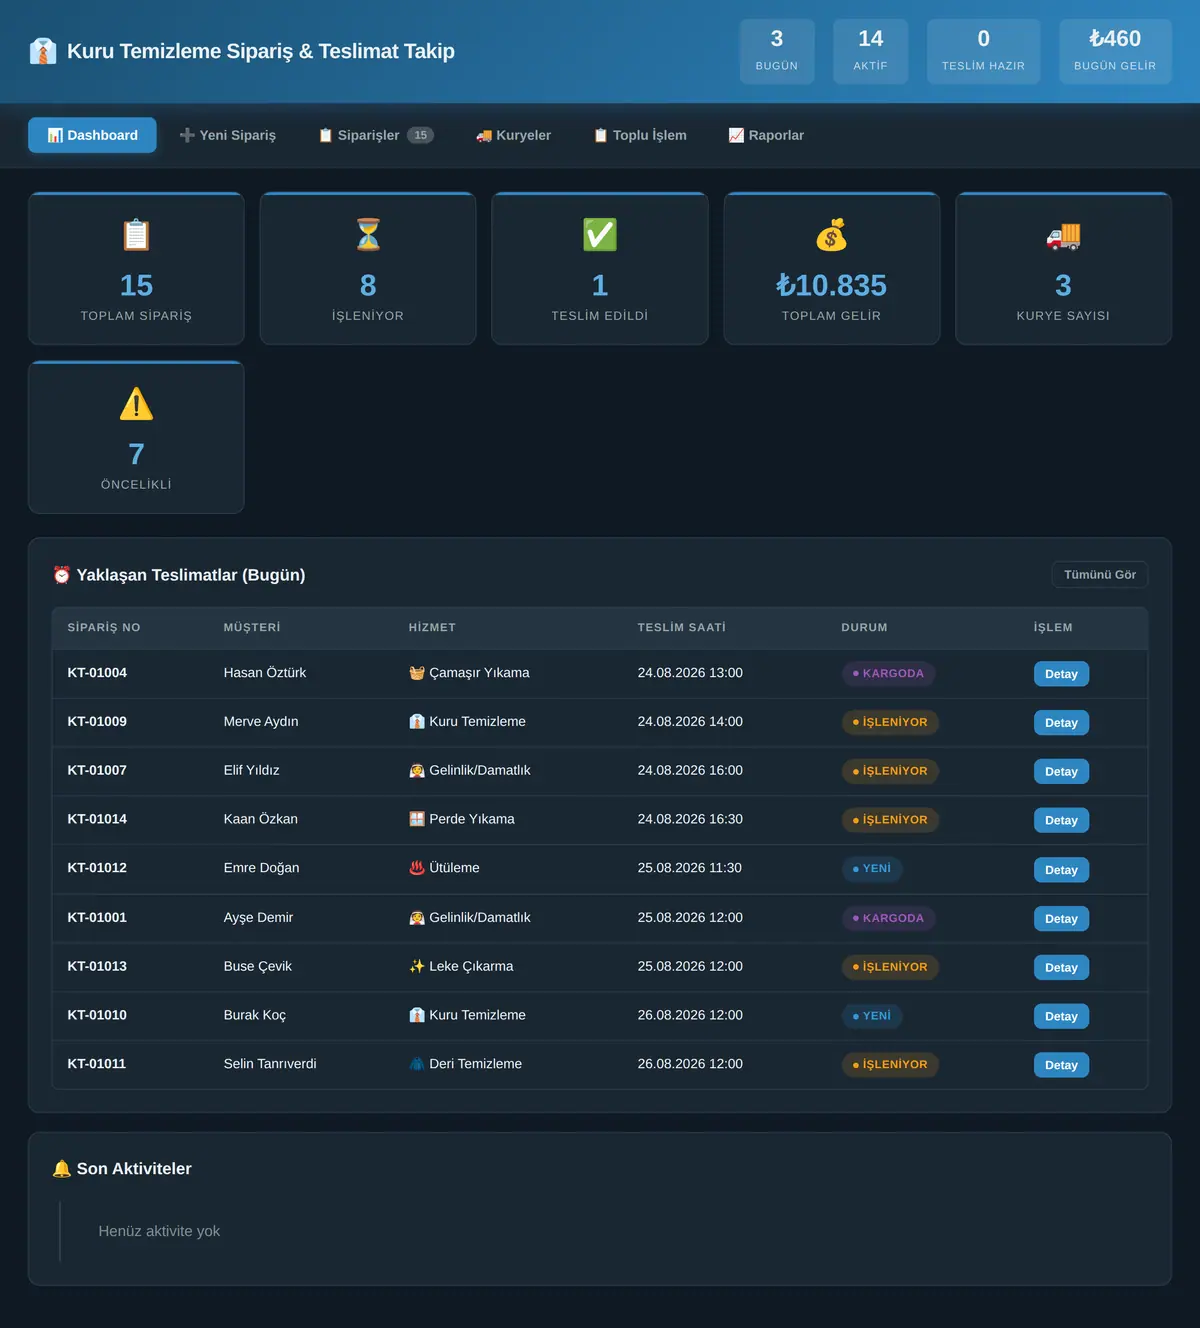The image size is (1200, 1328).
Task: View Detay for order KT-01014
Action: click(x=1061, y=820)
